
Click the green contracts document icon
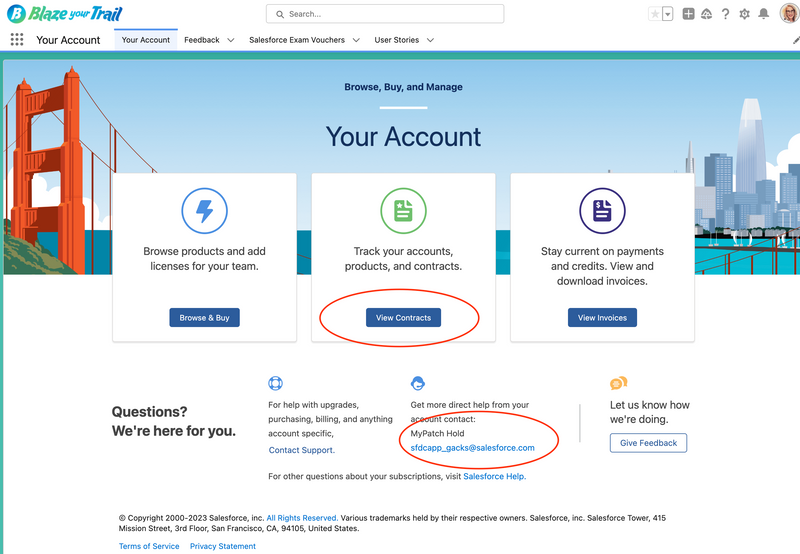[x=403, y=211]
